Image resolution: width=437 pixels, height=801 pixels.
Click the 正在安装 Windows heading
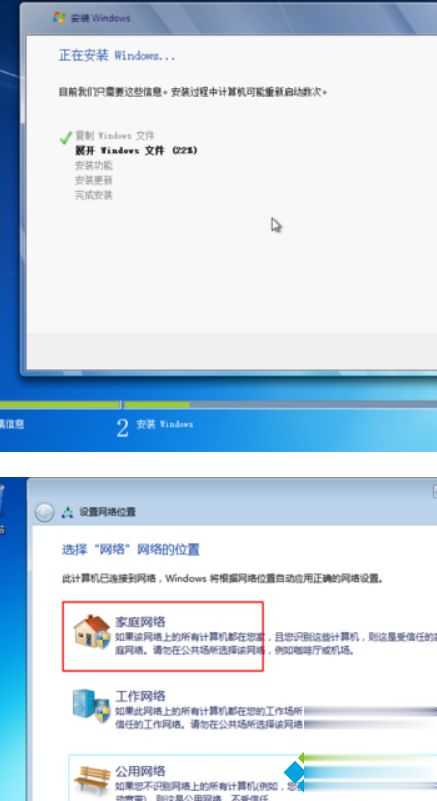117,55
